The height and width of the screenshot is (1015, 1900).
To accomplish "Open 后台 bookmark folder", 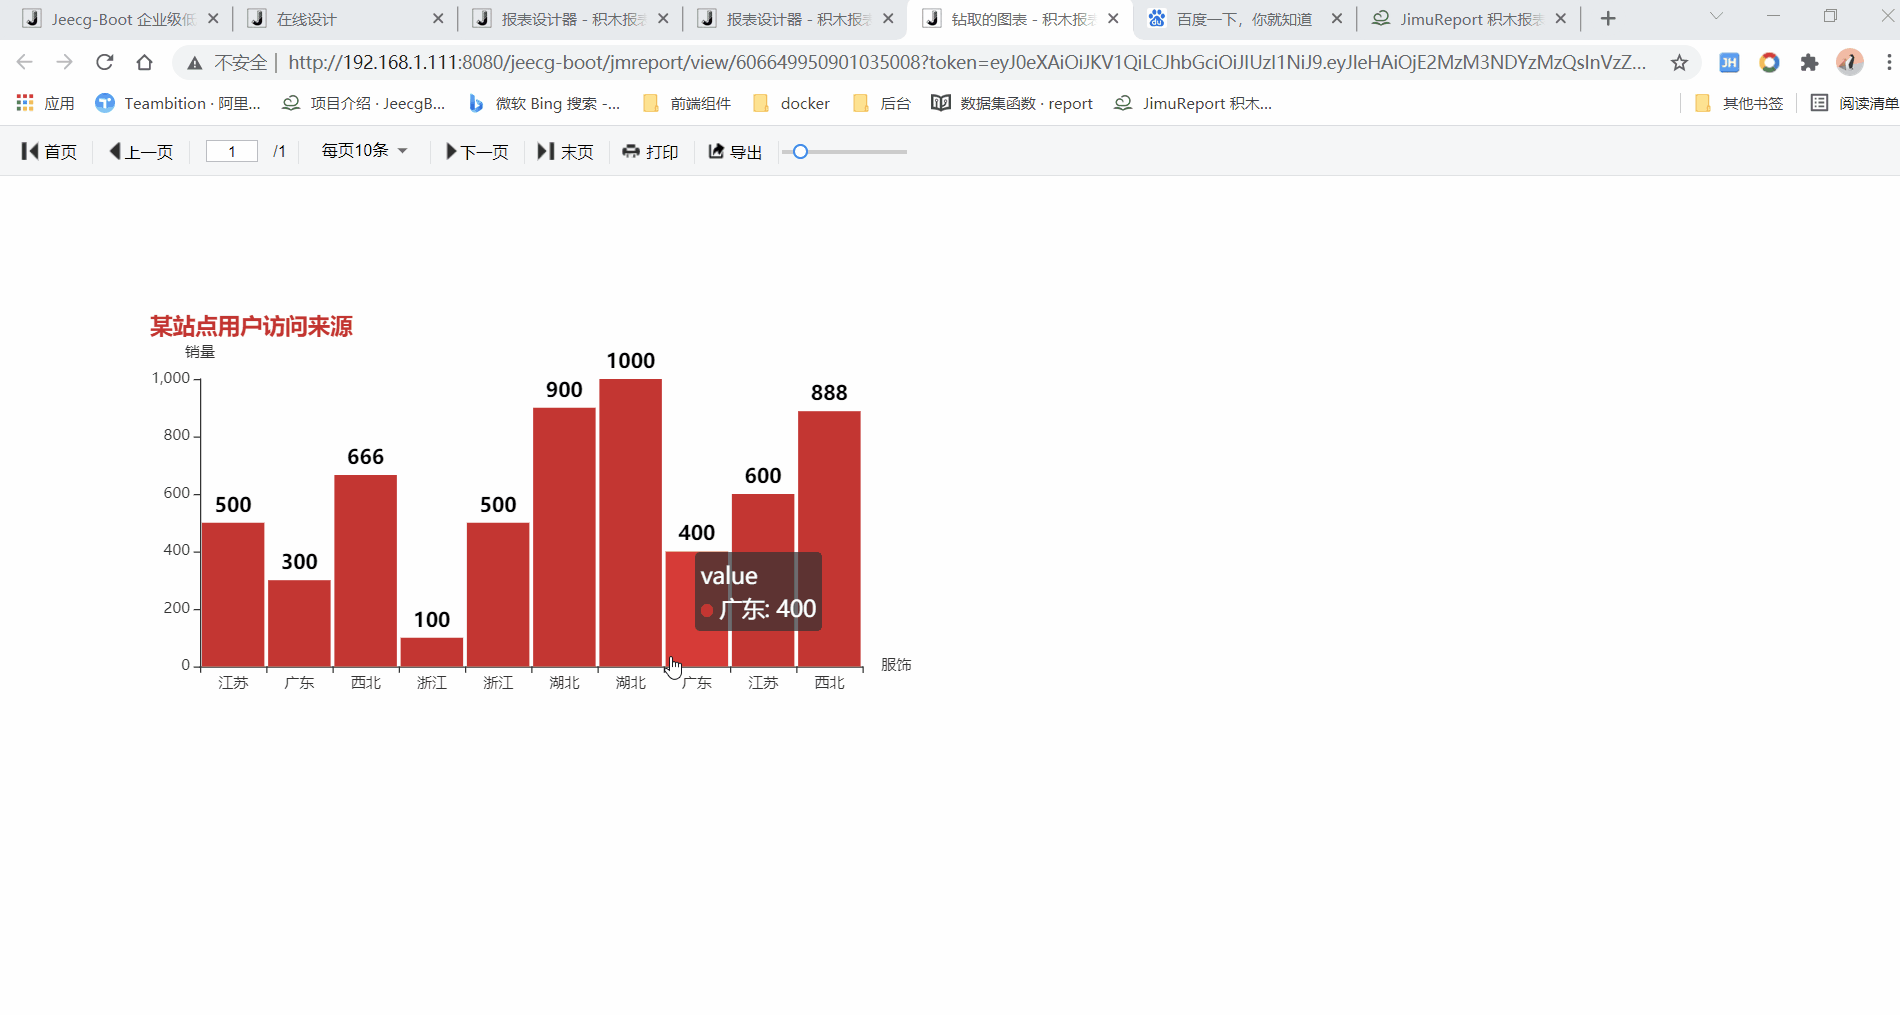I will point(881,103).
